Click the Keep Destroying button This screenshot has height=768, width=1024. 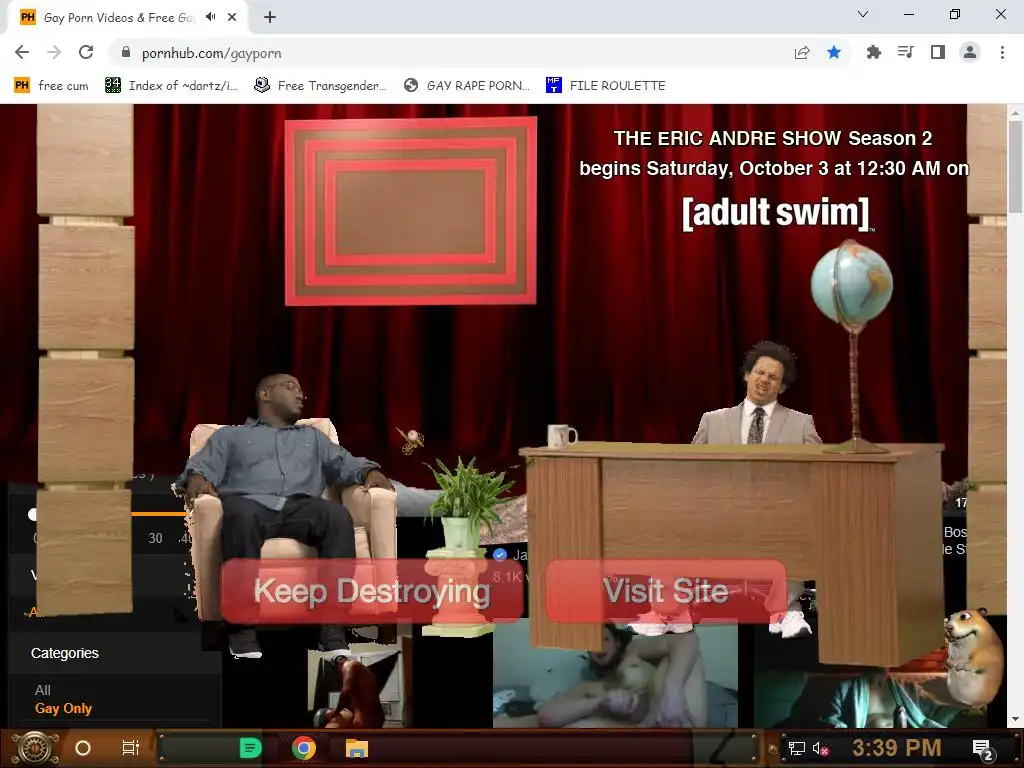[372, 591]
